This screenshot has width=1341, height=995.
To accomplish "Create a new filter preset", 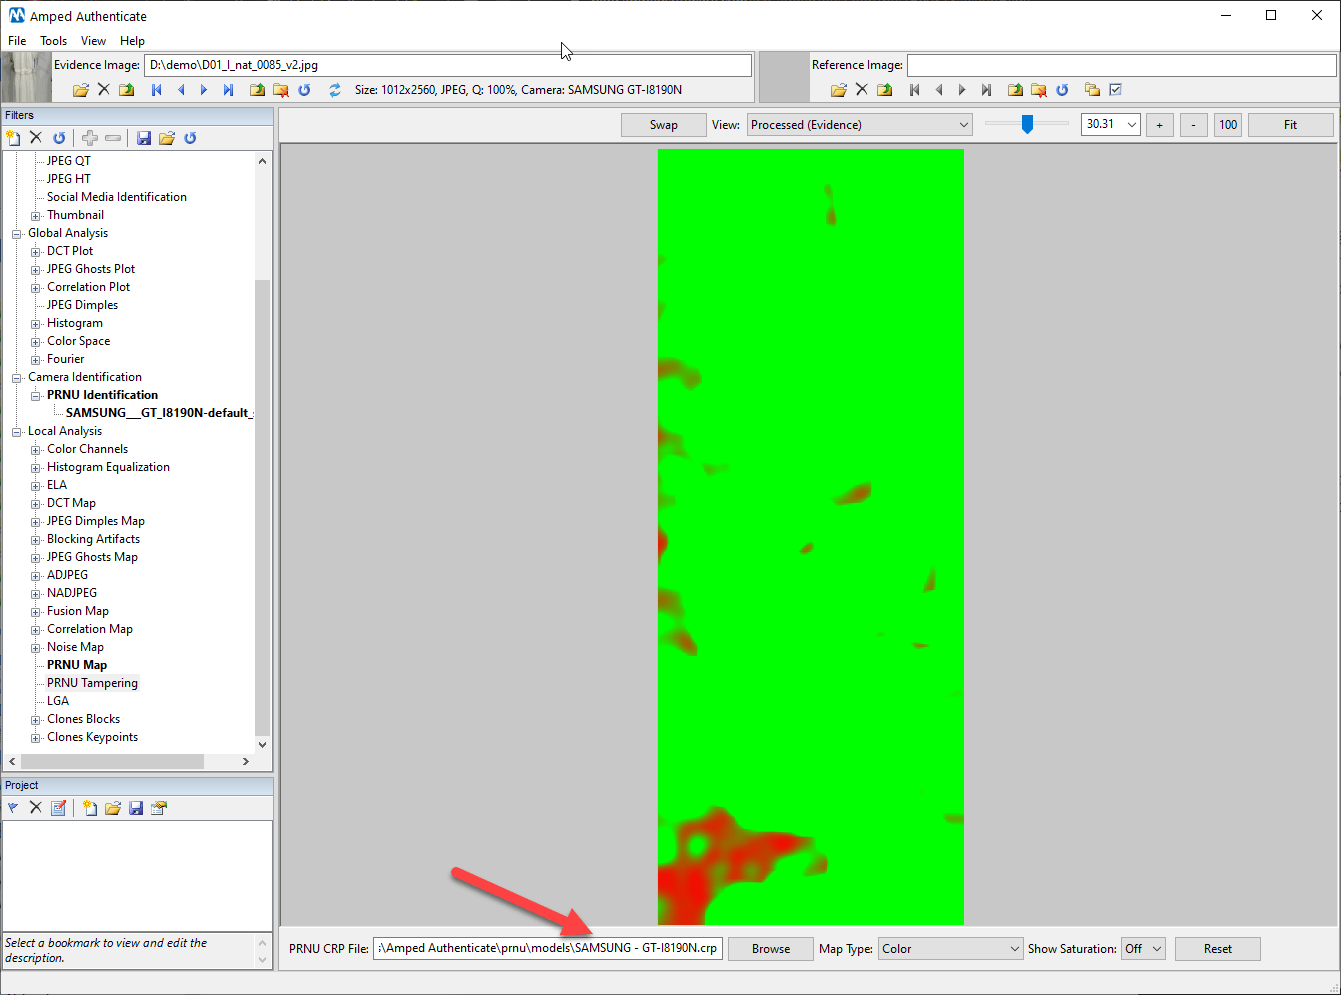I will [x=12, y=138].
